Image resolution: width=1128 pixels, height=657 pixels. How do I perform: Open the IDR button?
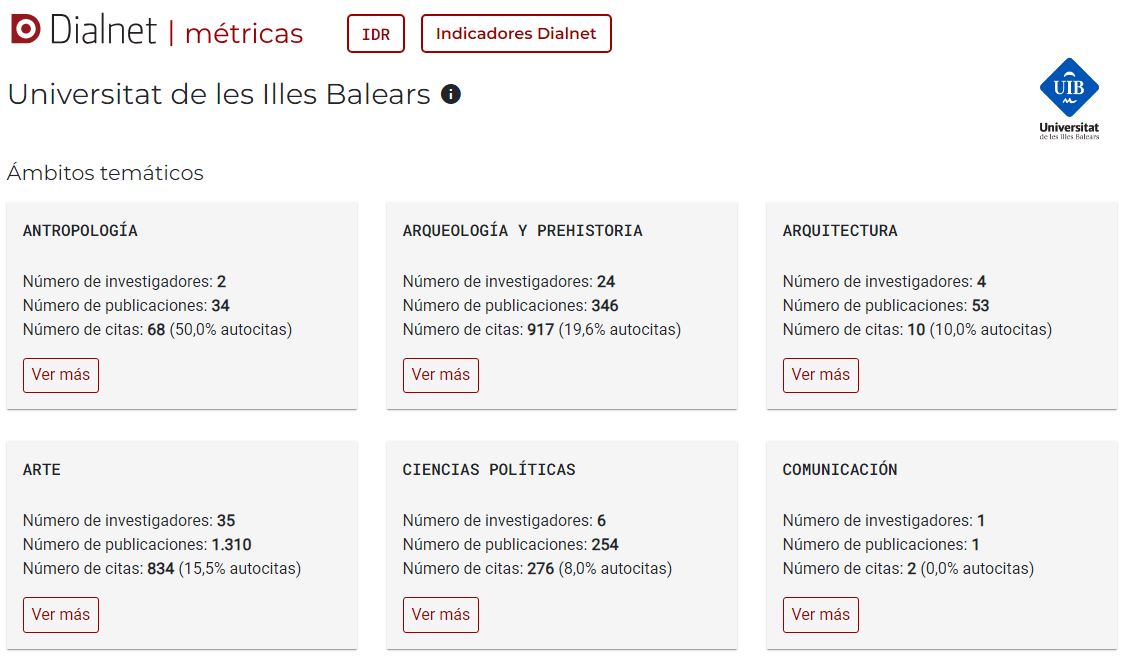[x=376, y=34]
